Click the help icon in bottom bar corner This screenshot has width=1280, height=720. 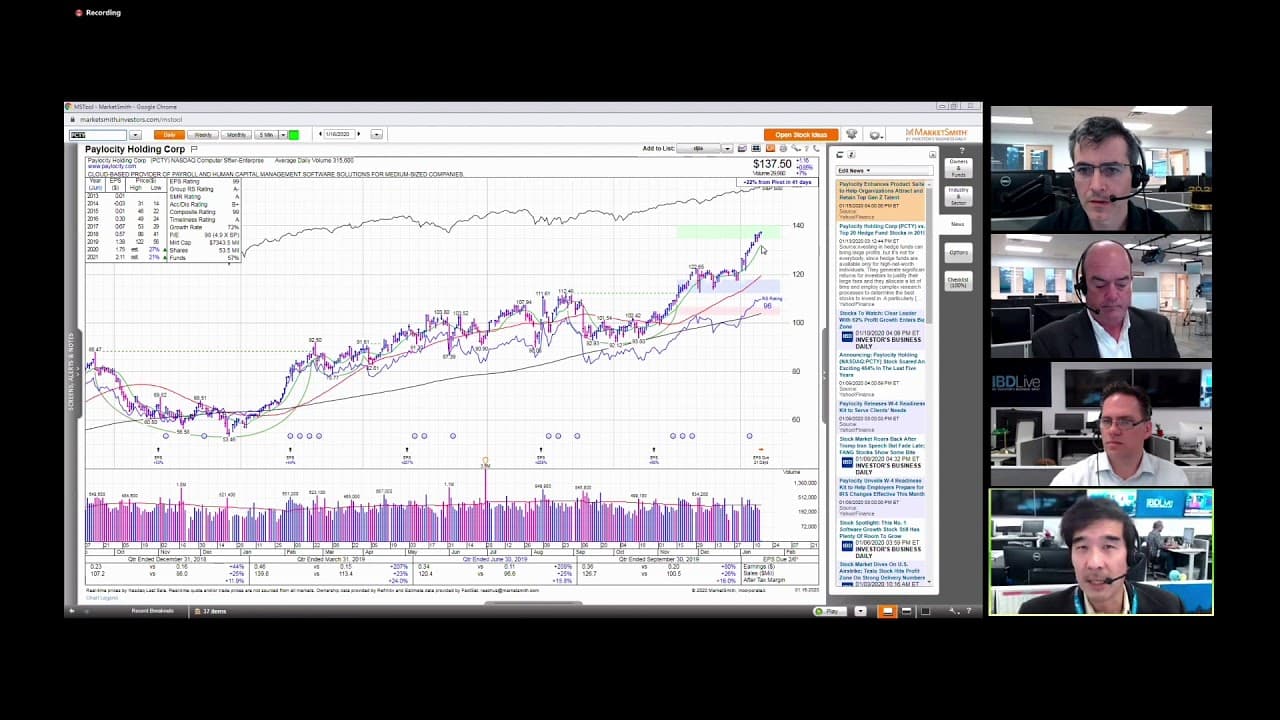(969, 610)
